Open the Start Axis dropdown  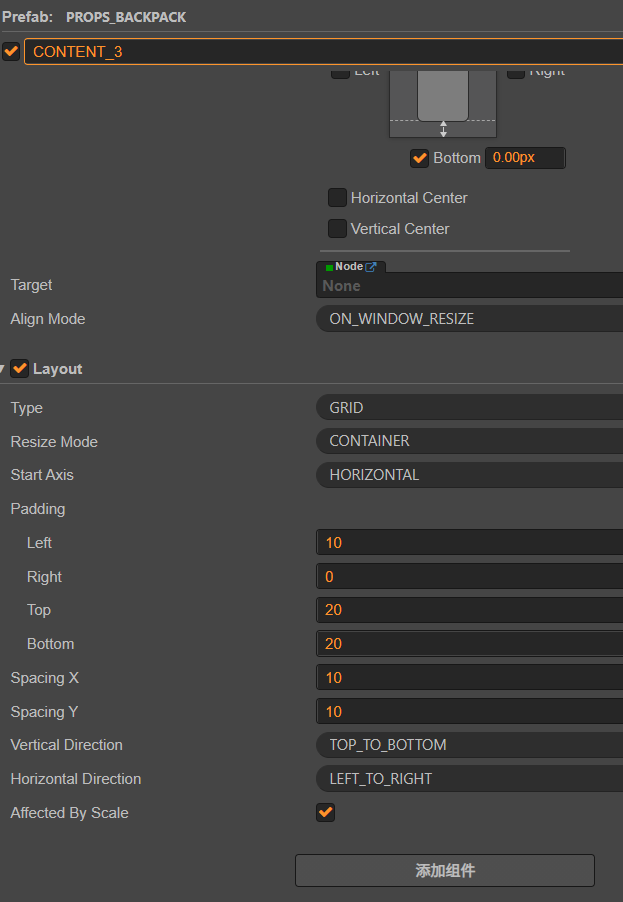[x=470, y=475]
